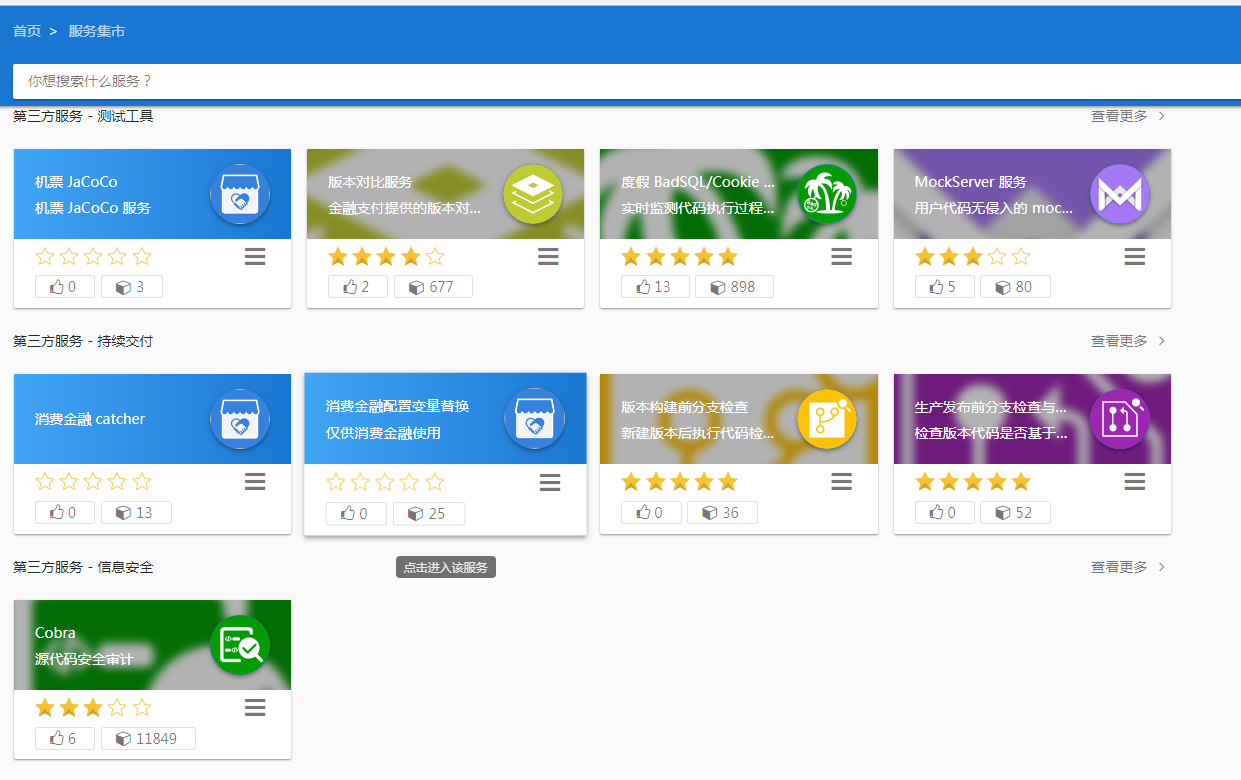Set fifth star rating on 消费金融 catcher
This screenshot has width=1241, height=780.
pos(142,482)
